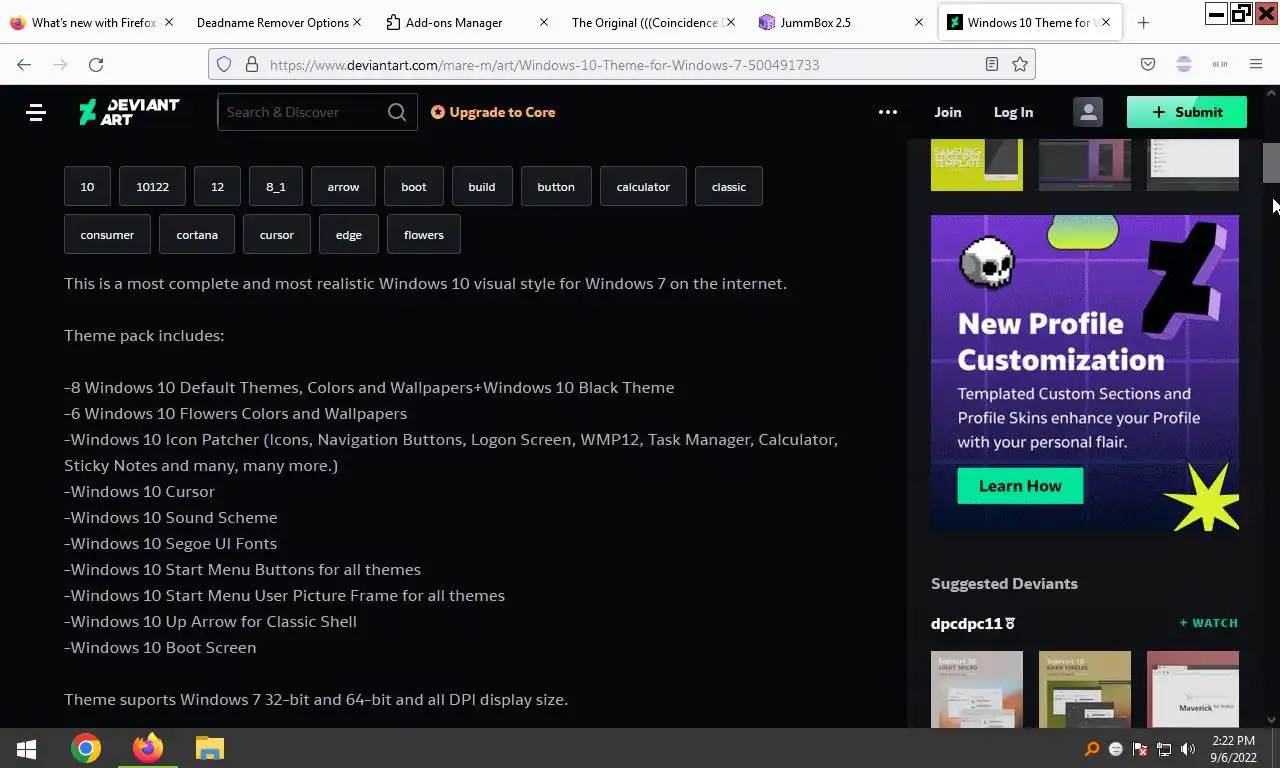Focus the URL address bar
1280x768 pixels.
coord(620,64)
